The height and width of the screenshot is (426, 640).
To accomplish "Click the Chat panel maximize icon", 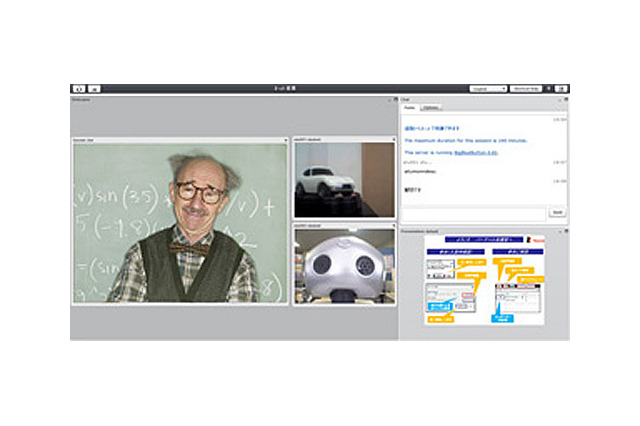I will pyautogui.click(x=565, y=100).
